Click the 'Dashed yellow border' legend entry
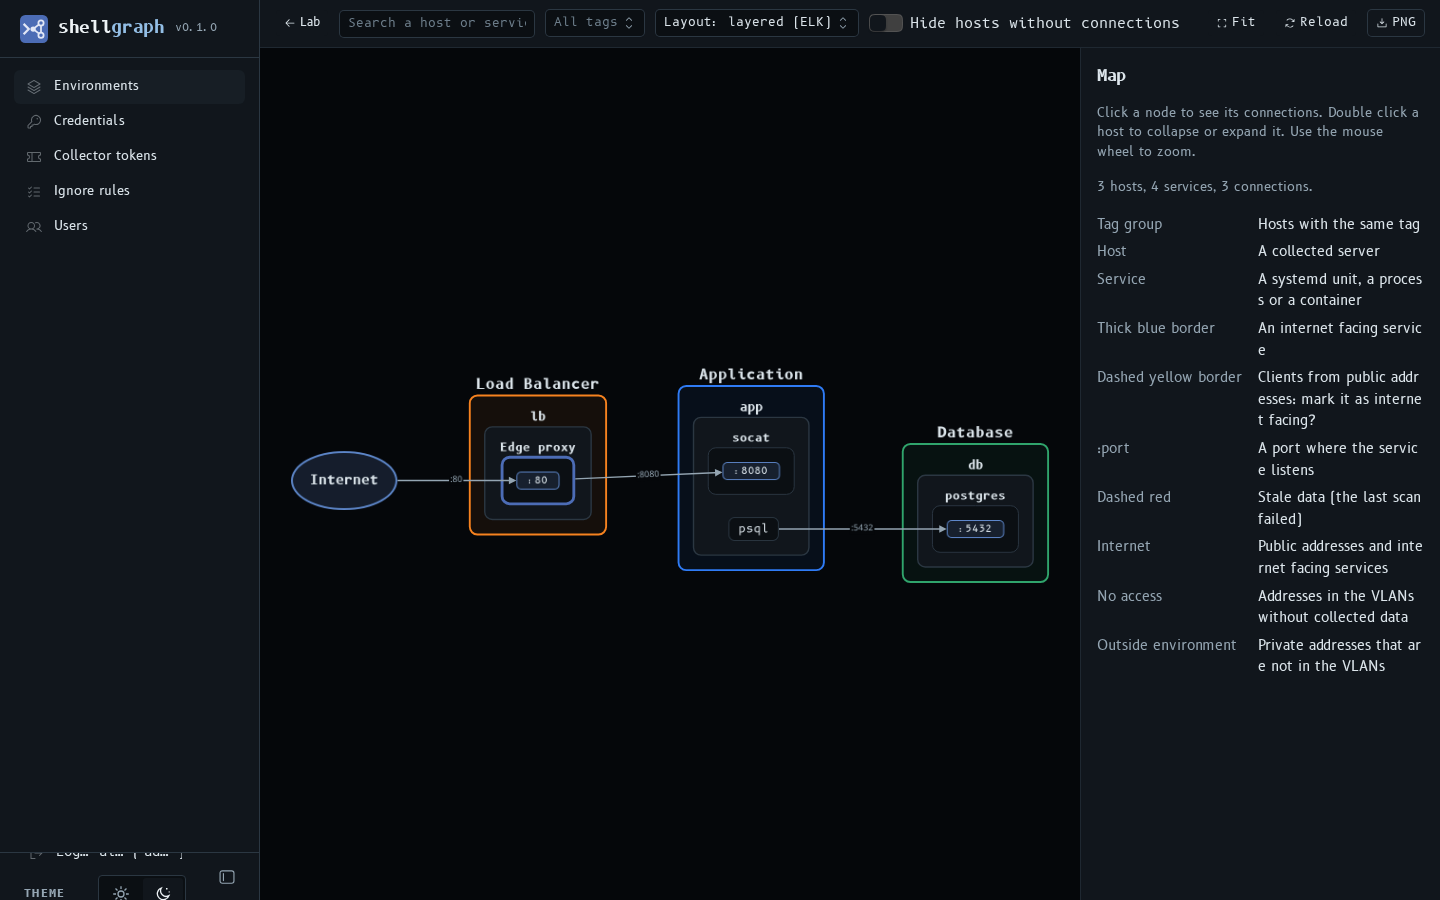 (1169, 377)
